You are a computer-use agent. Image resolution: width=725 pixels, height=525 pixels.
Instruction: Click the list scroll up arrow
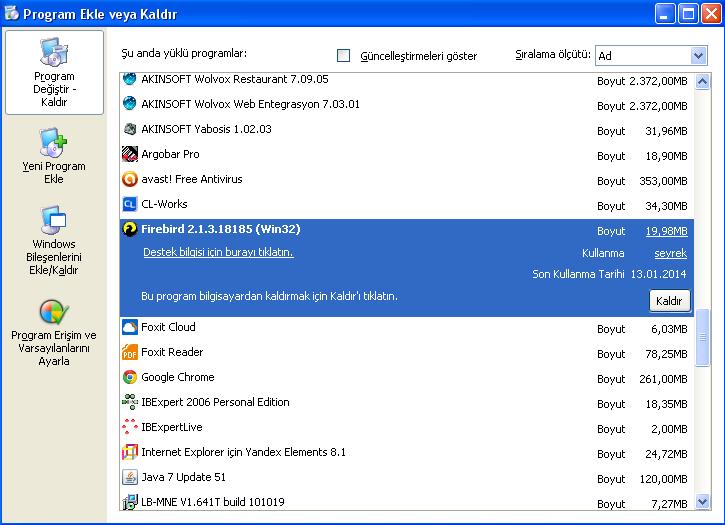(x=702, y=82)
